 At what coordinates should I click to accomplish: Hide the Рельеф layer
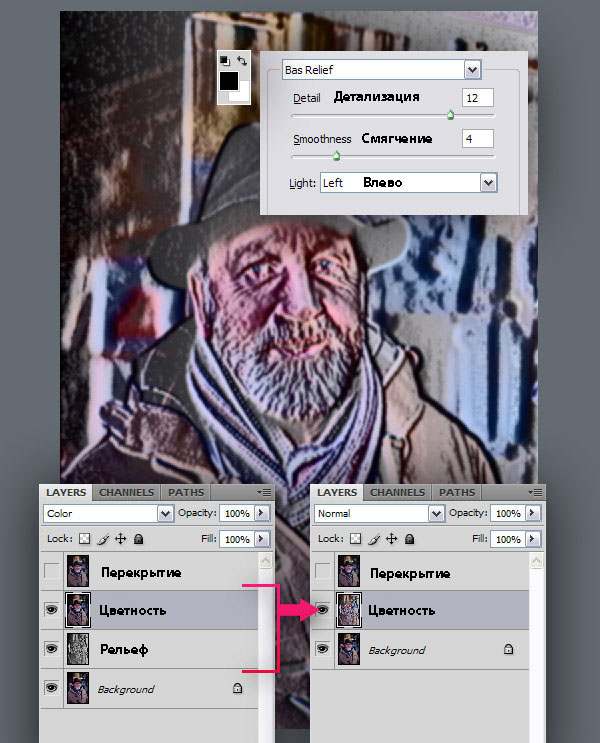pos(51,649)
